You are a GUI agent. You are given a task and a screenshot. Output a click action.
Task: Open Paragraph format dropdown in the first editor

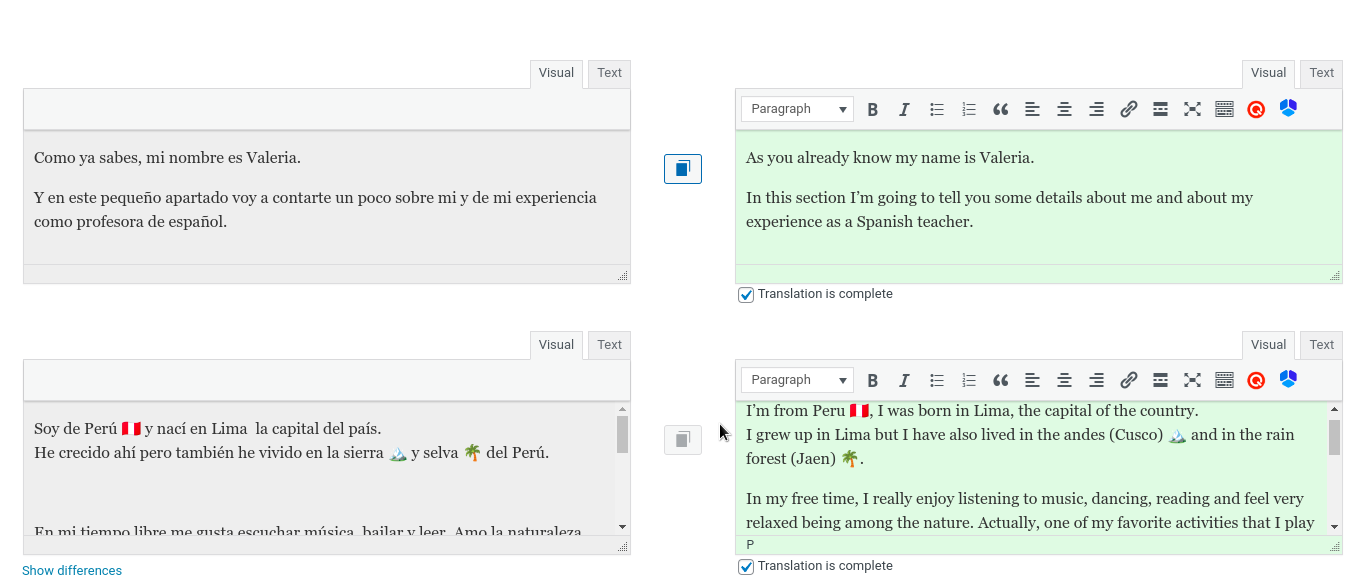click(797, 110)
